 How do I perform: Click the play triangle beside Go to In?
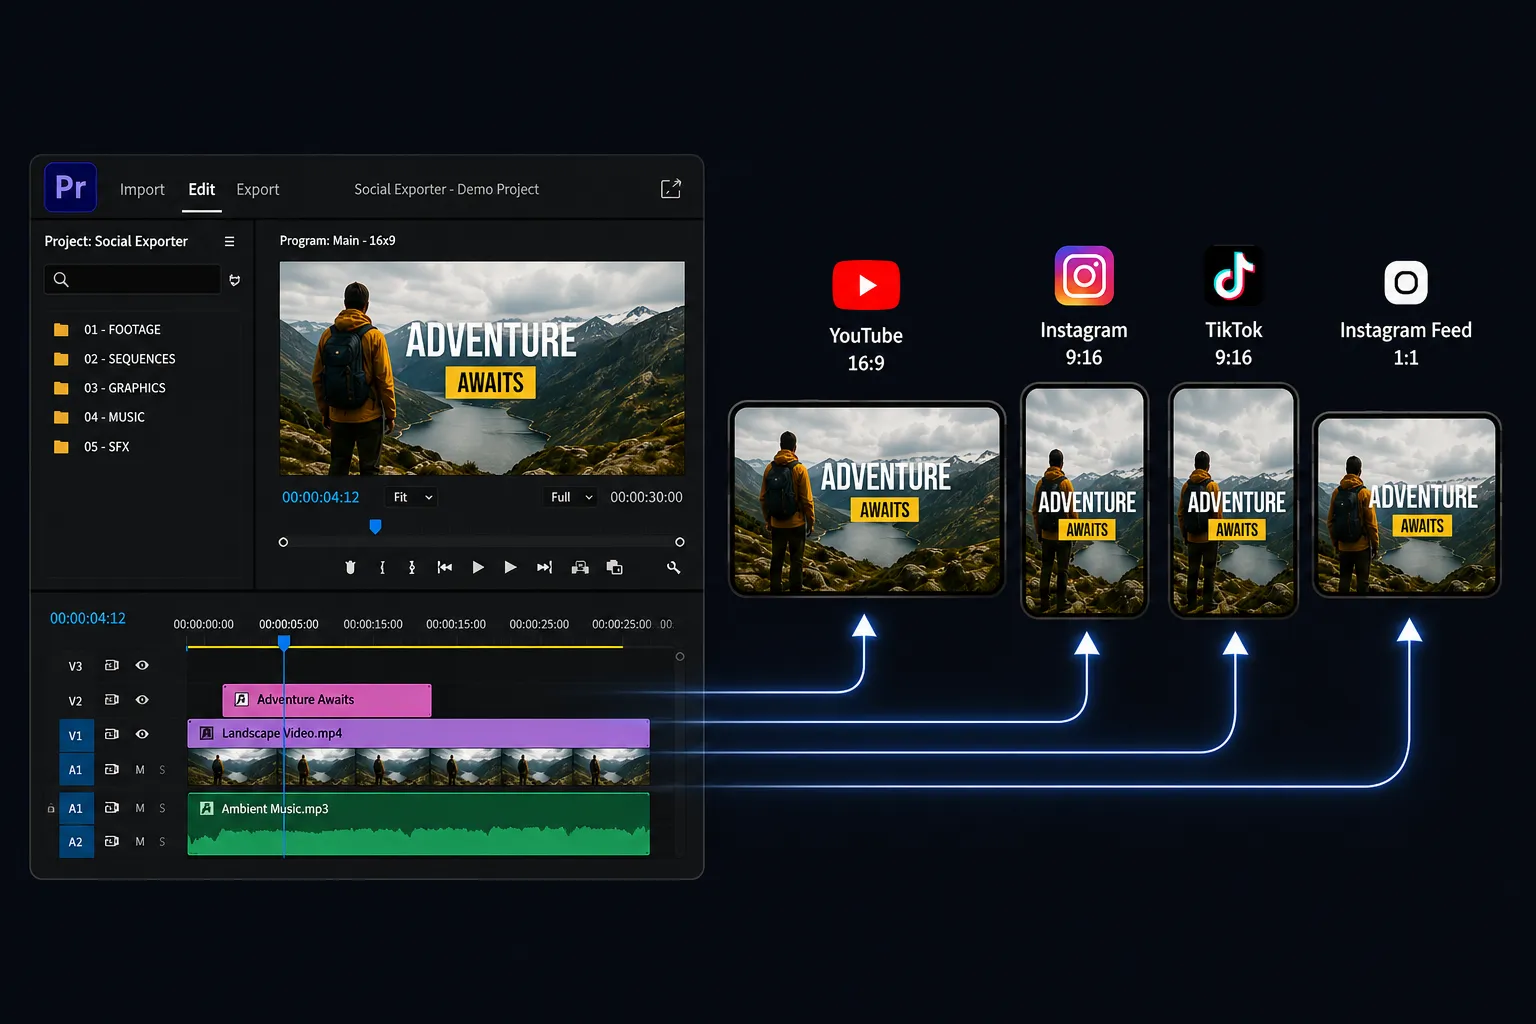coord(478,567)
